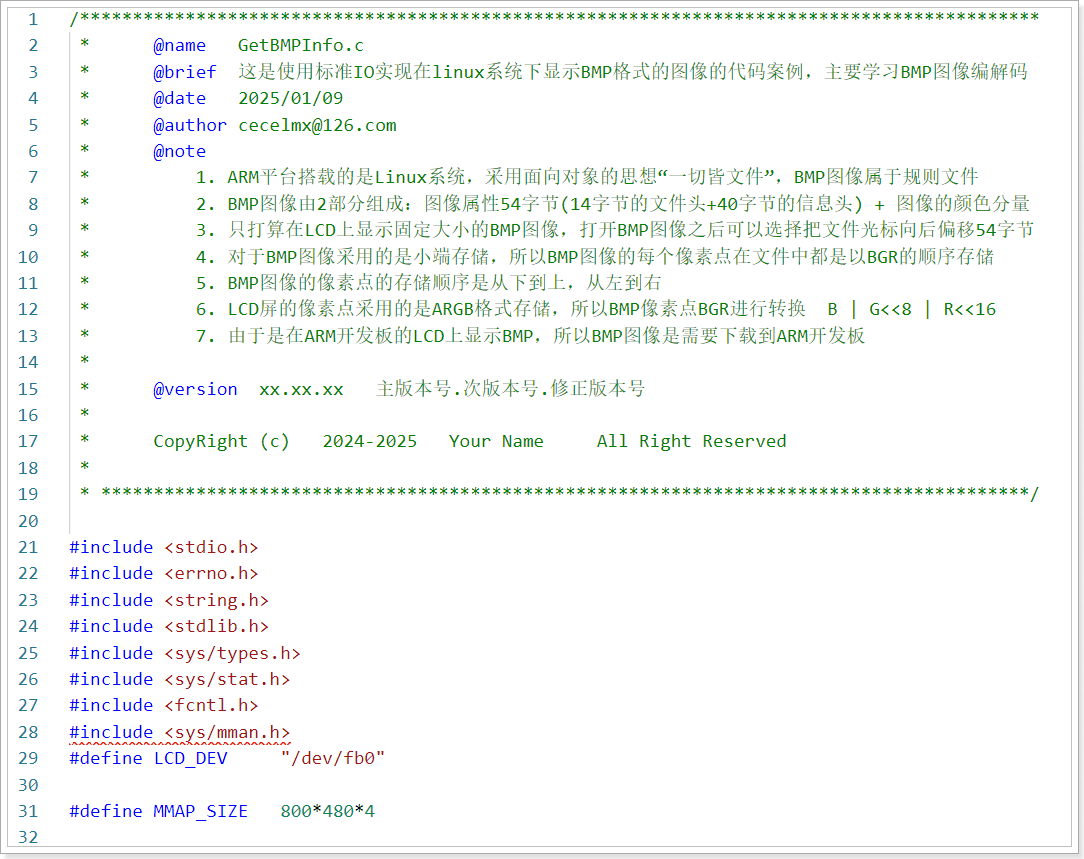Viewport: 1084px width, 859px height.
Task: Click the #include keyword on line 21
Action: (x=111, y=547)
